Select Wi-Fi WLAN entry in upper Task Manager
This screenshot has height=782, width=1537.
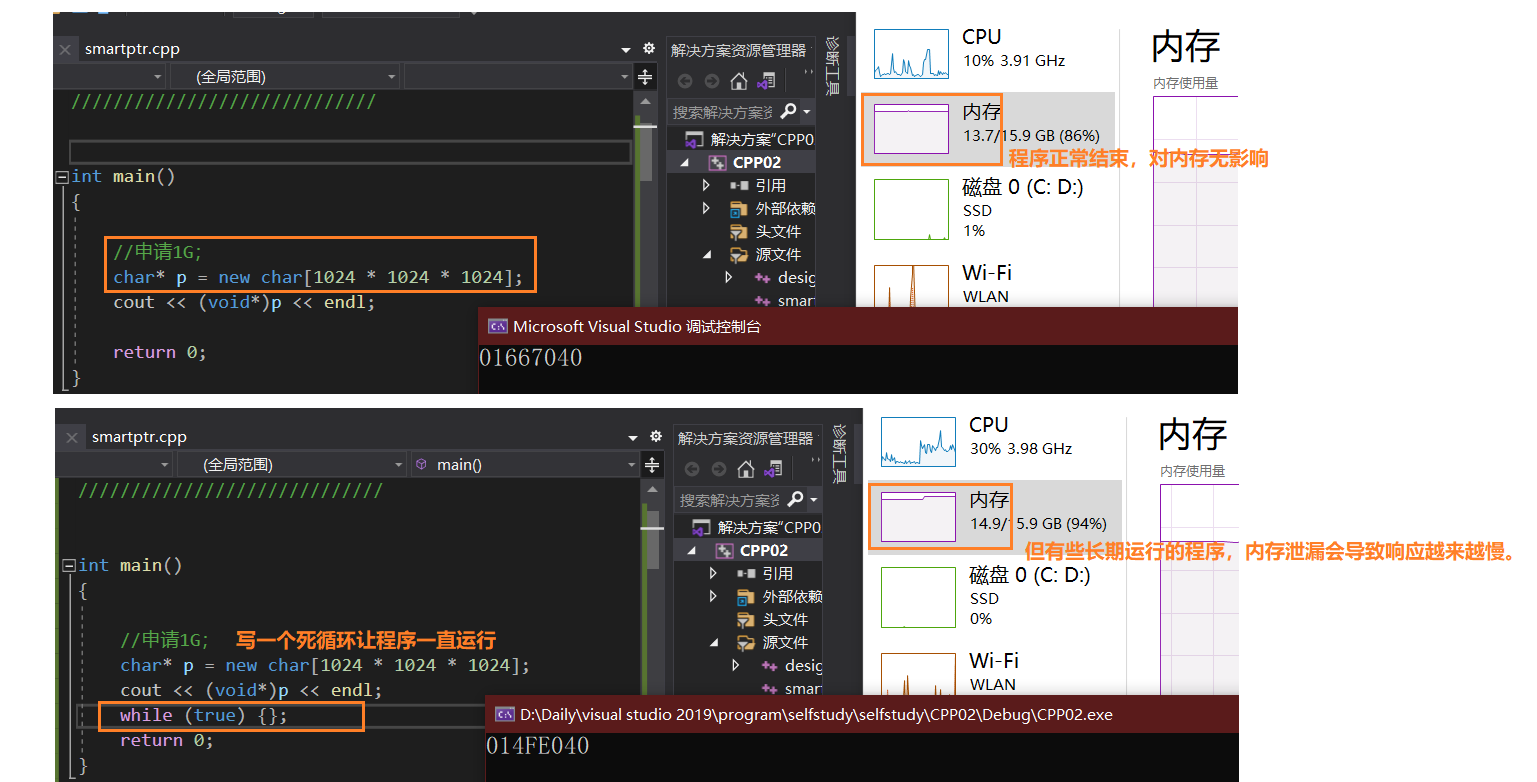pos(986,284)
